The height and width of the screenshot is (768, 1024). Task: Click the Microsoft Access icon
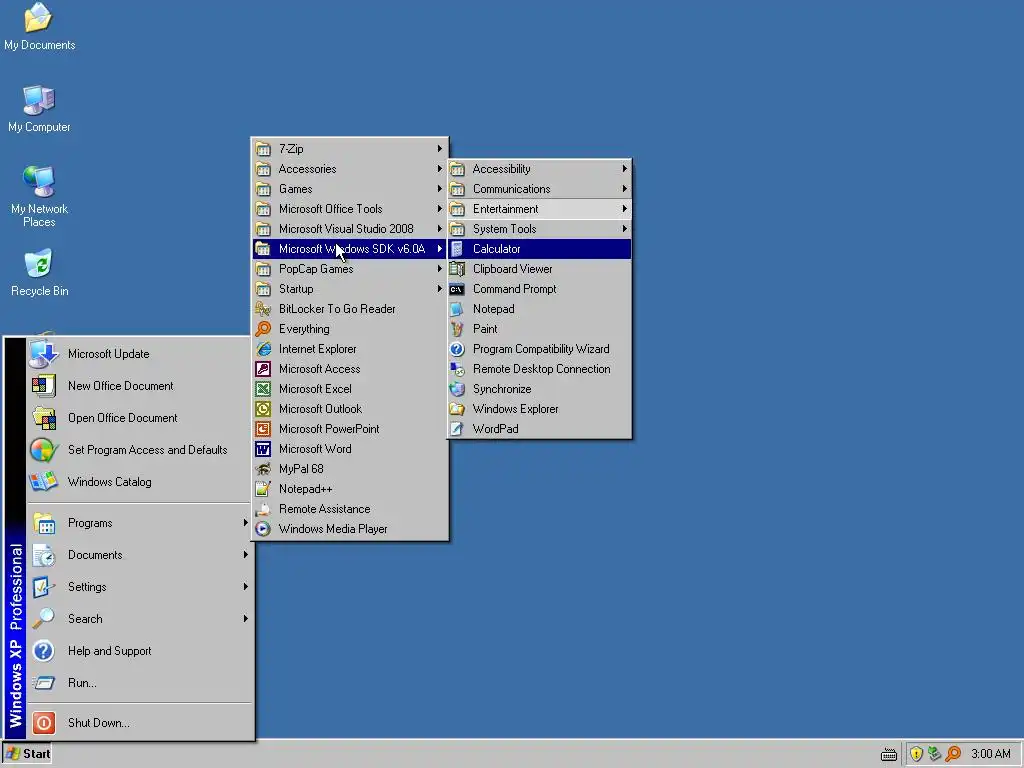263,369
